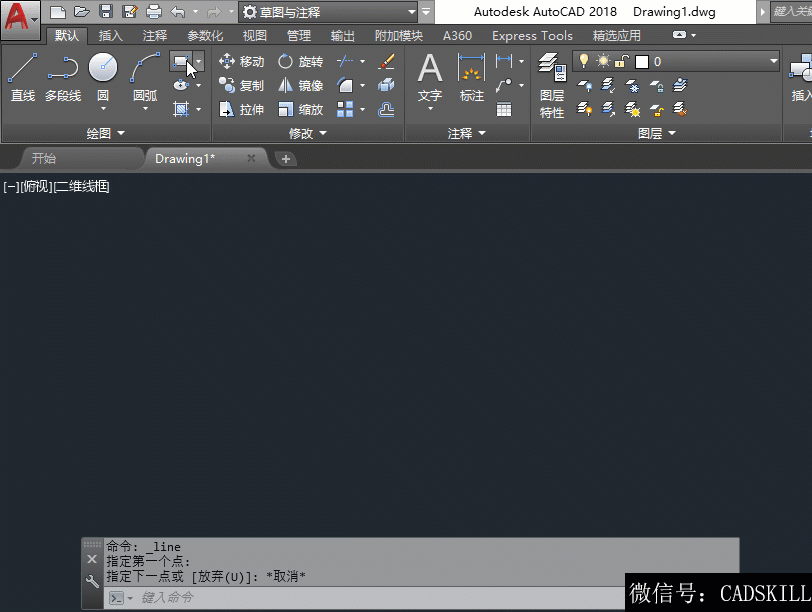Click the white layer color swatch
This screenshot has width=812, height=612.
click(x=641, y=62)
